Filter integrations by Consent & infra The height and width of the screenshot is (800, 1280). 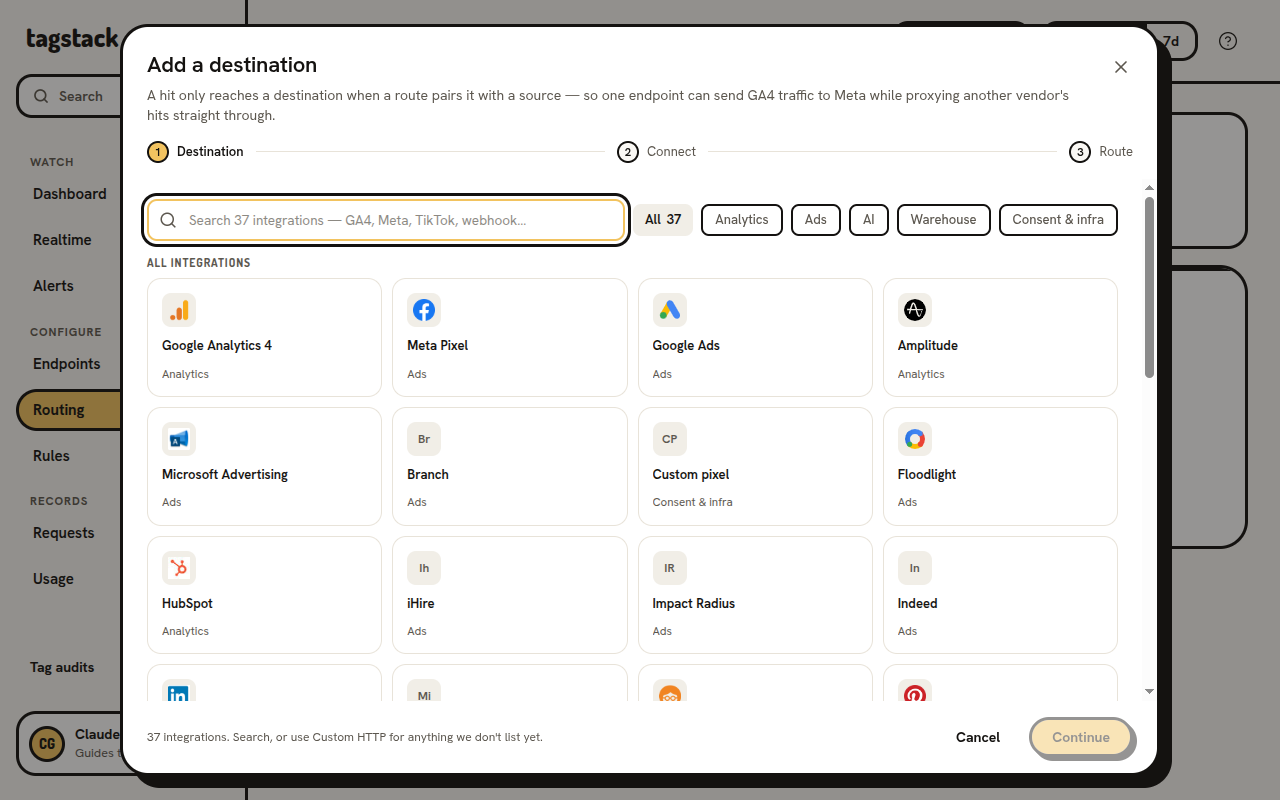[x=1058, y=220]
